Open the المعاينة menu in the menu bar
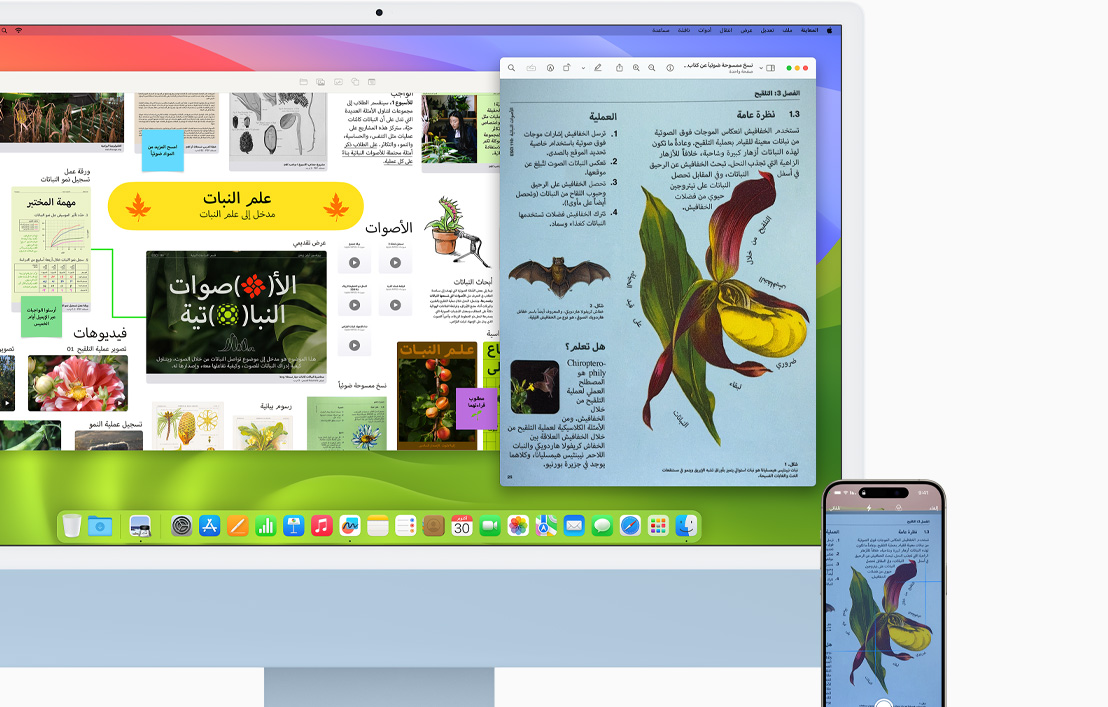Image resolution: width=1108 pixels, height=707 pixels. pyautogui.click(x=810, y=30)
